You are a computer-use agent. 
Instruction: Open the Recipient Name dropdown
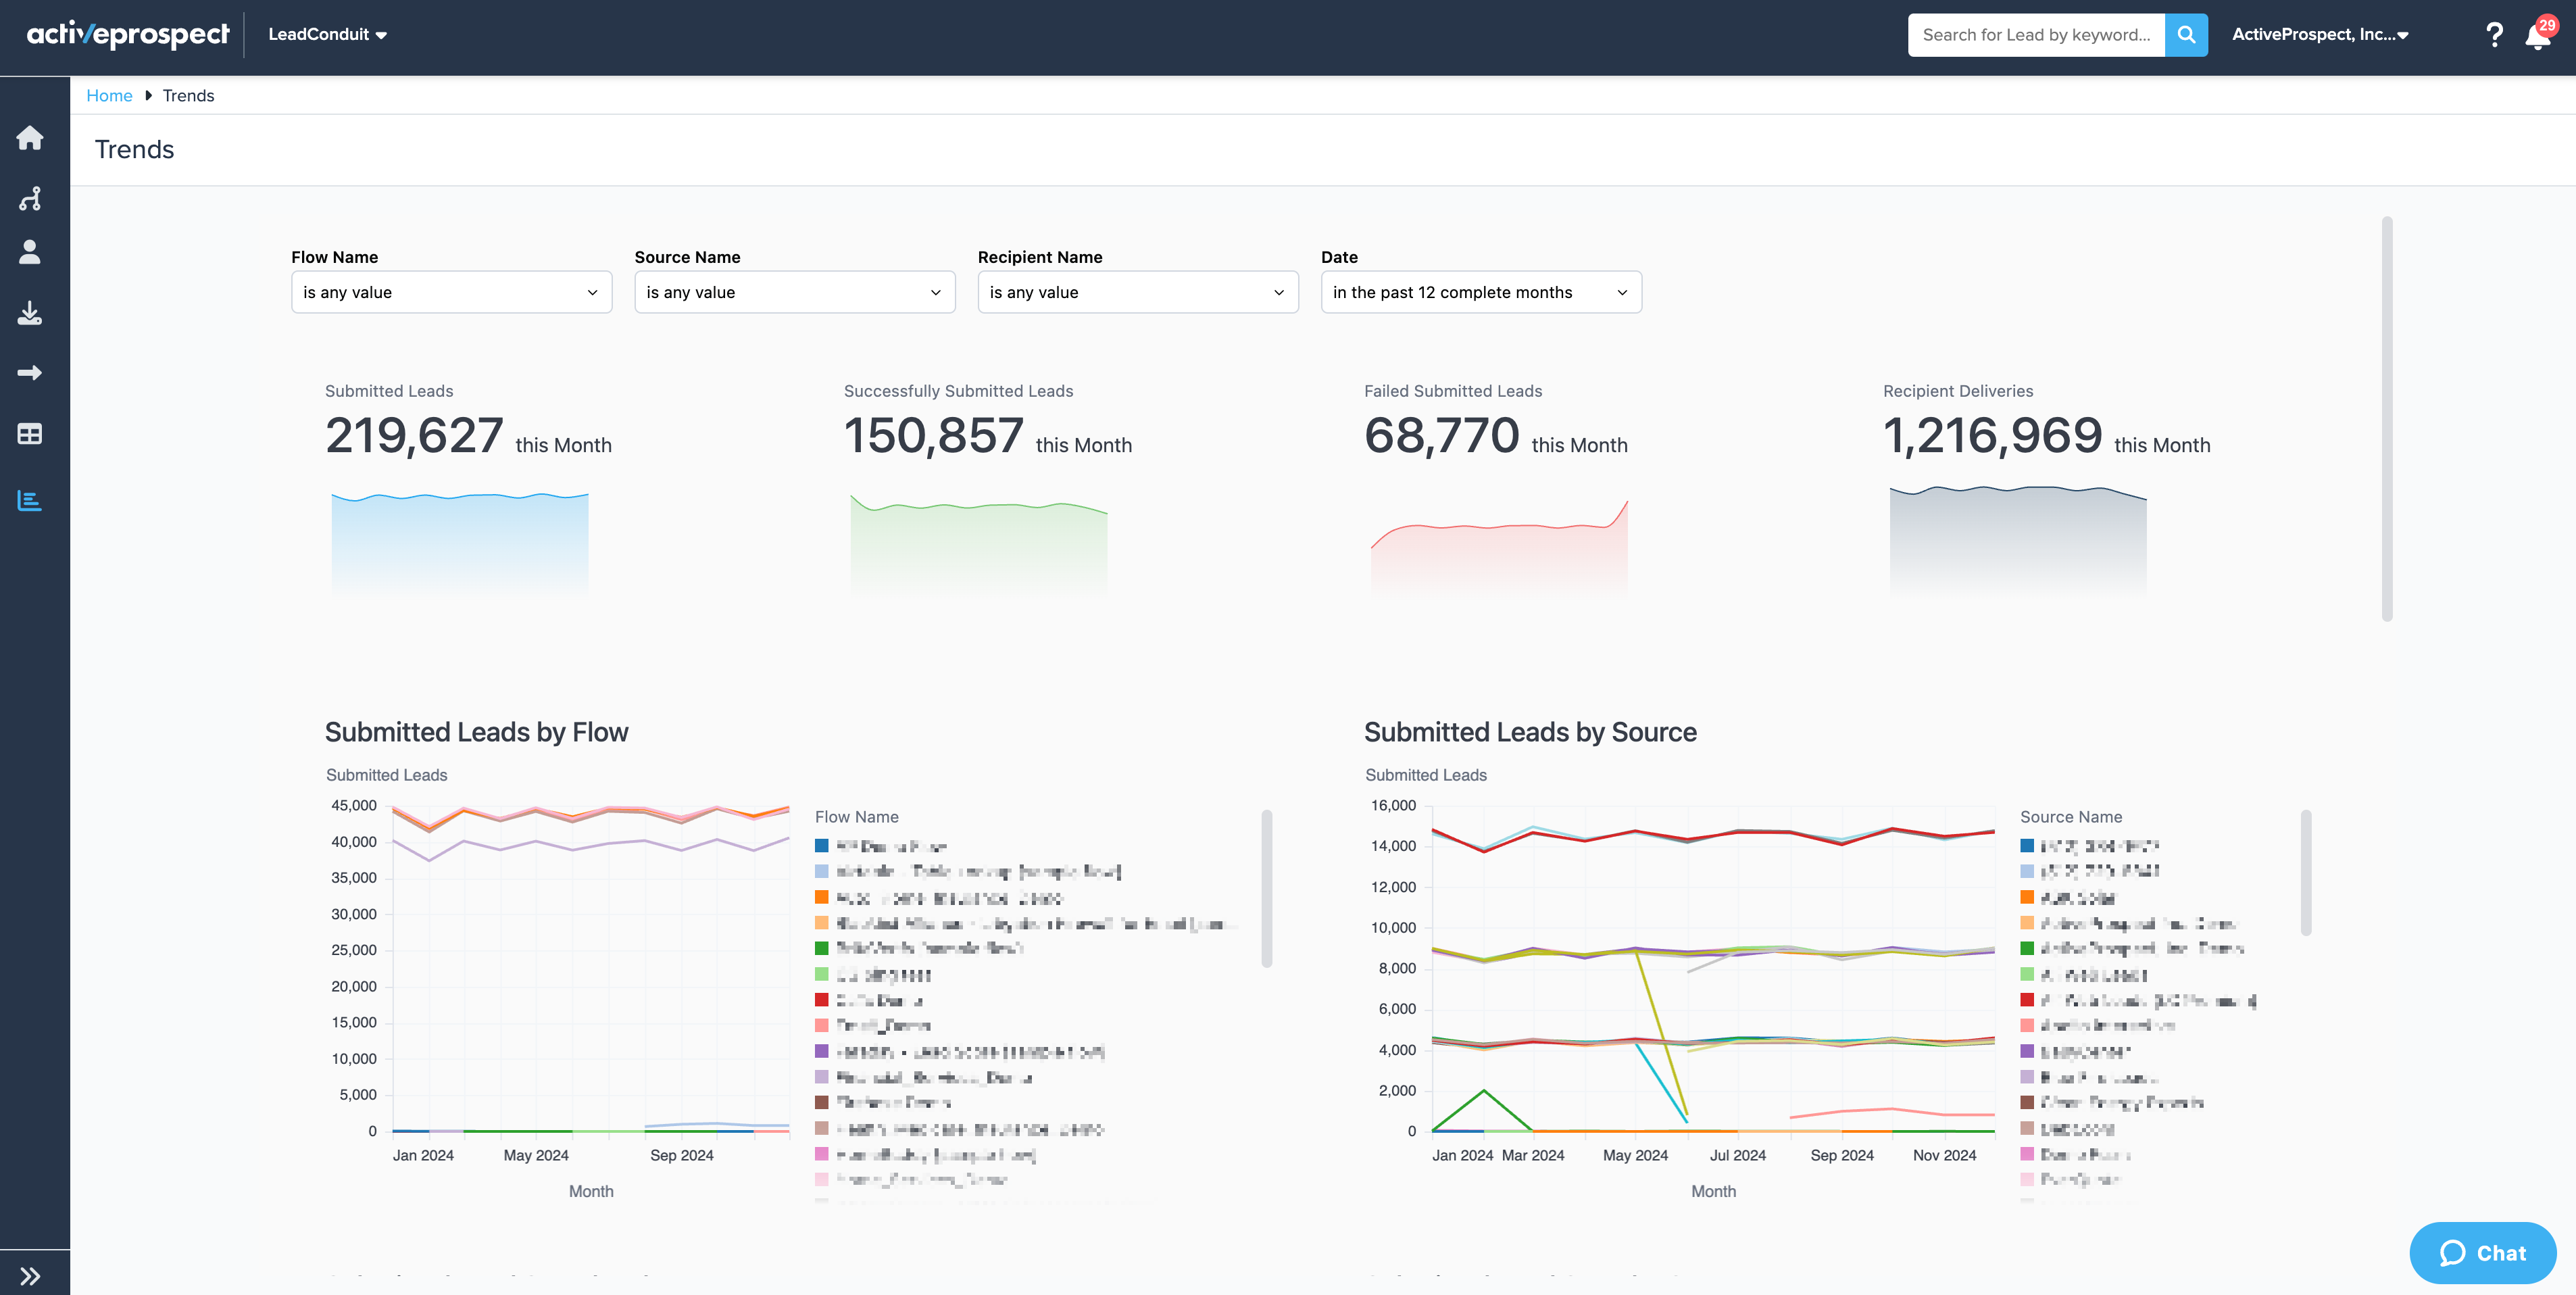pos(1137,292)
